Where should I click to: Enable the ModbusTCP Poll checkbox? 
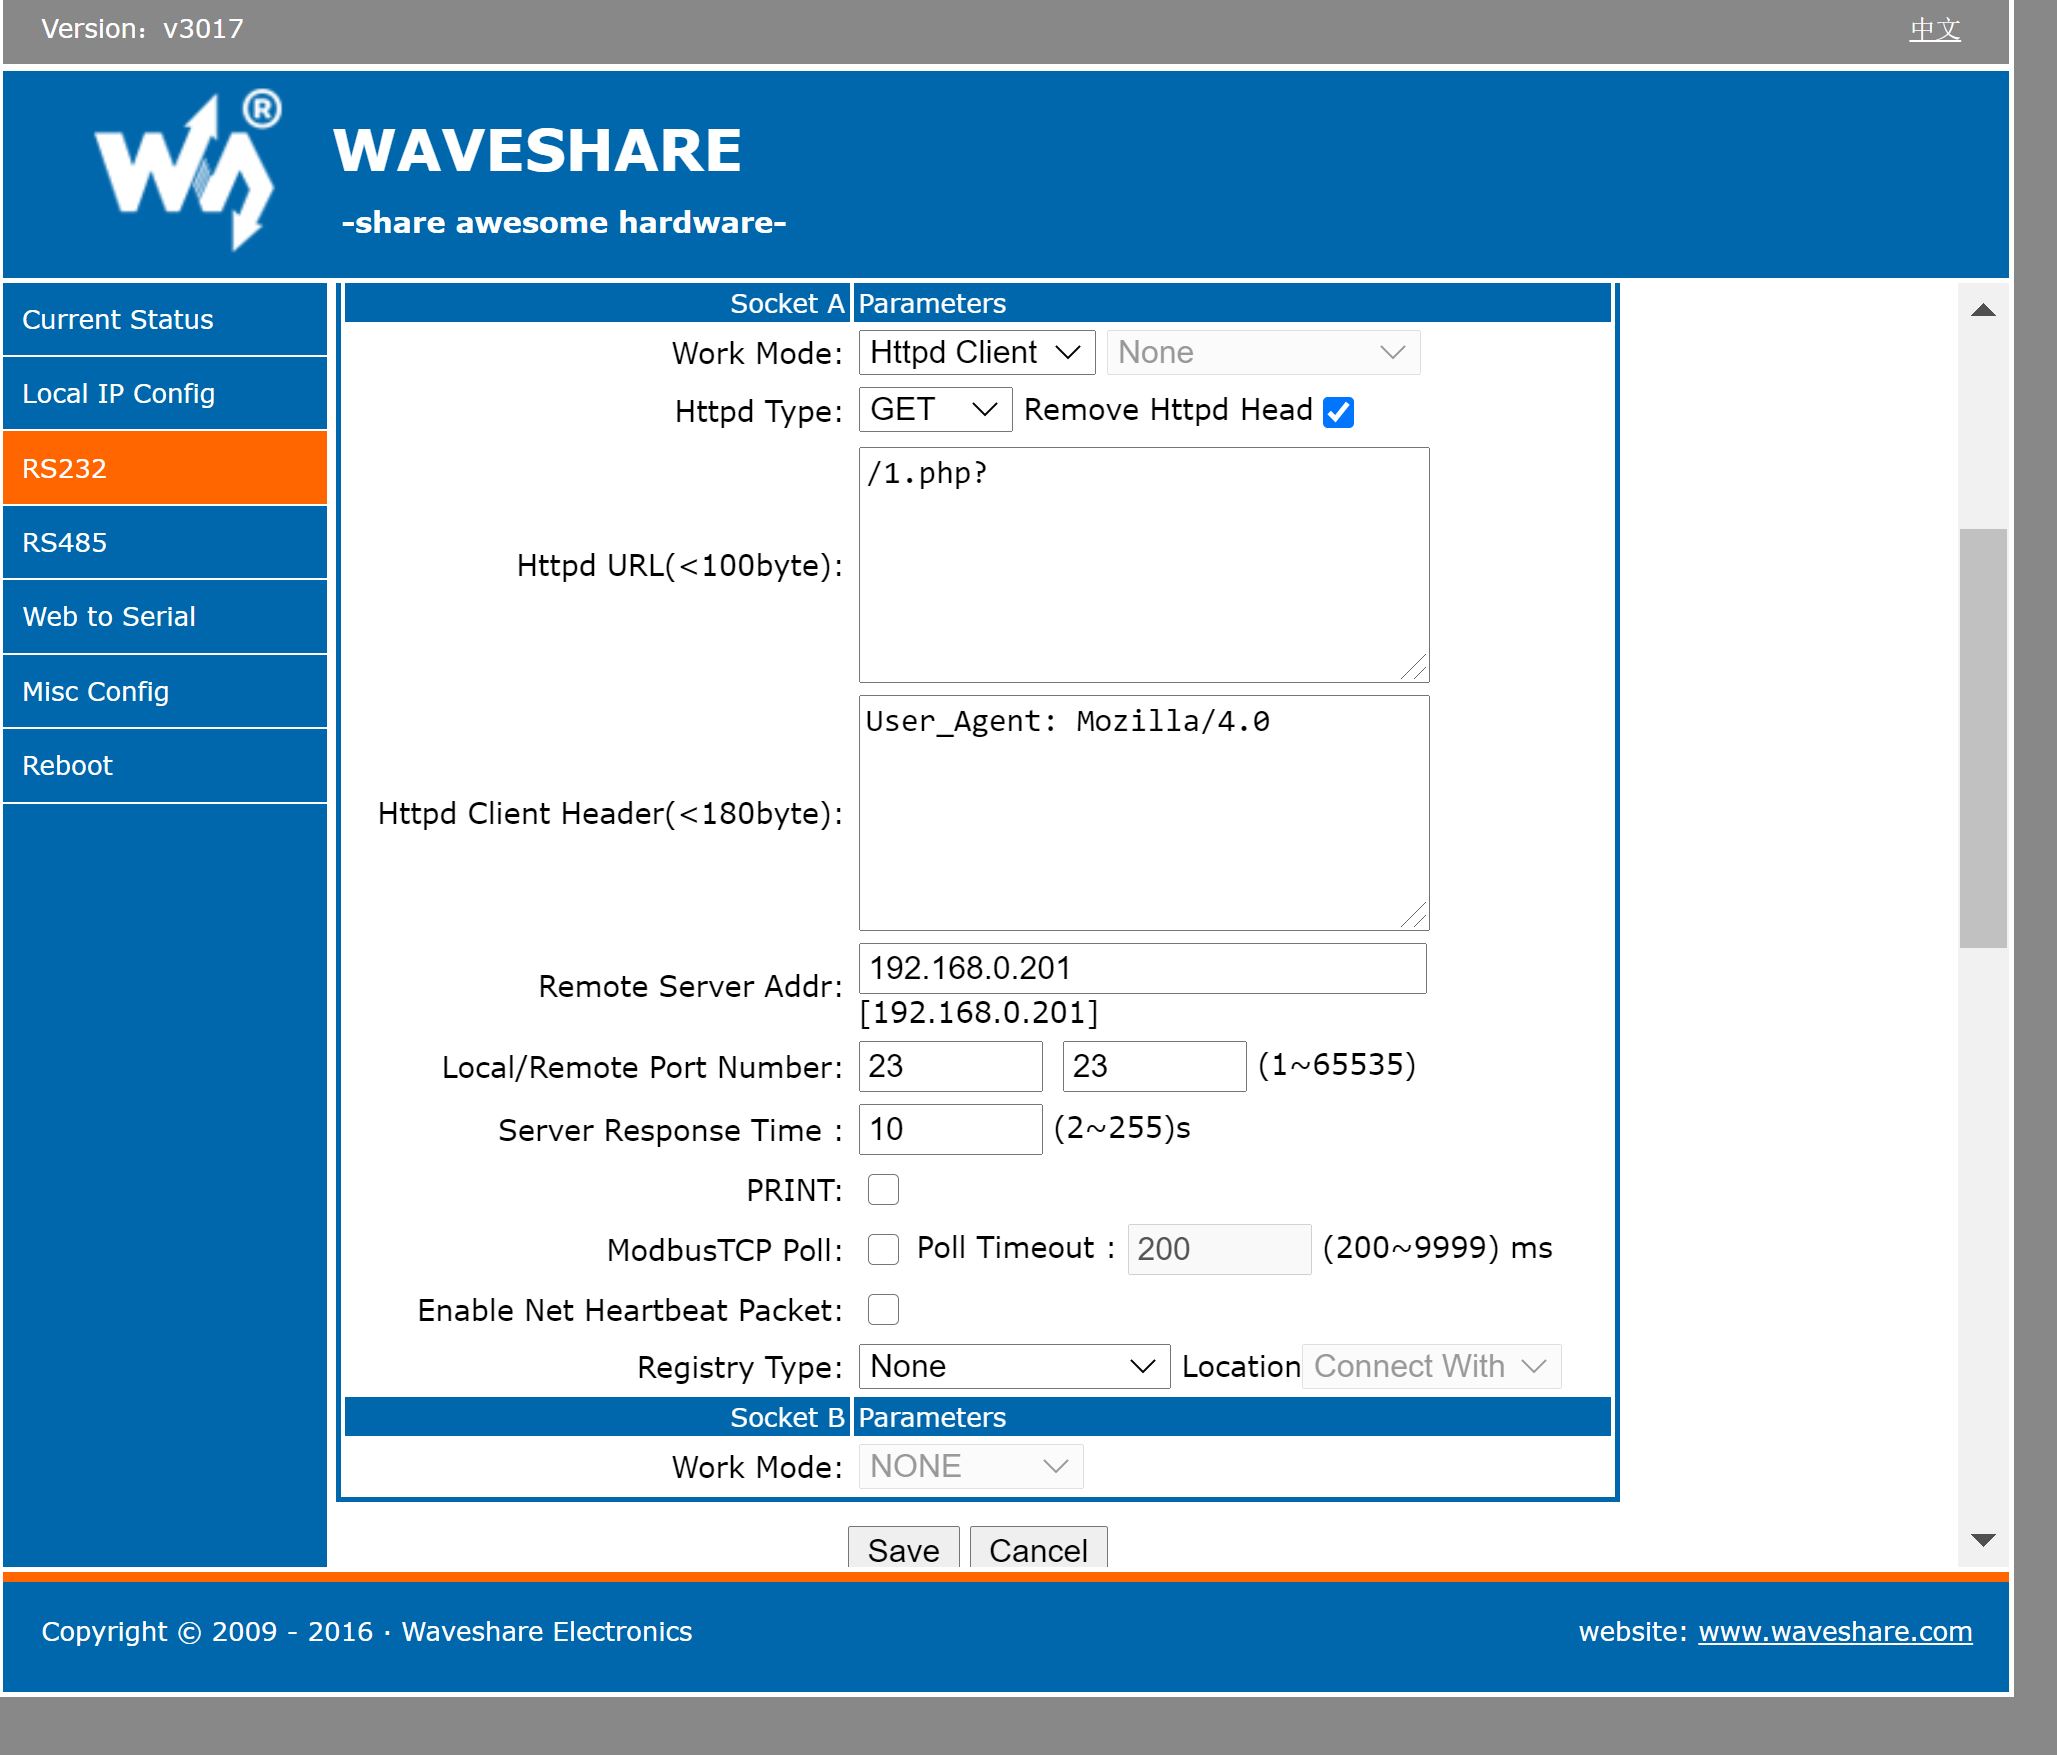pyautogui.click(x=883, y=1249)
